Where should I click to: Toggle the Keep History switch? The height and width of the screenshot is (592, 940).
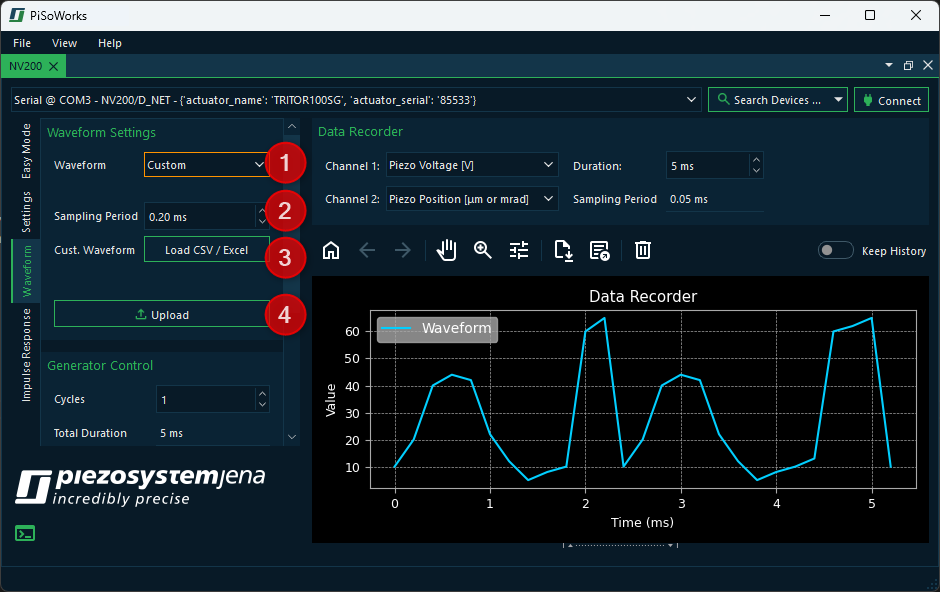[x=835, y=251]
